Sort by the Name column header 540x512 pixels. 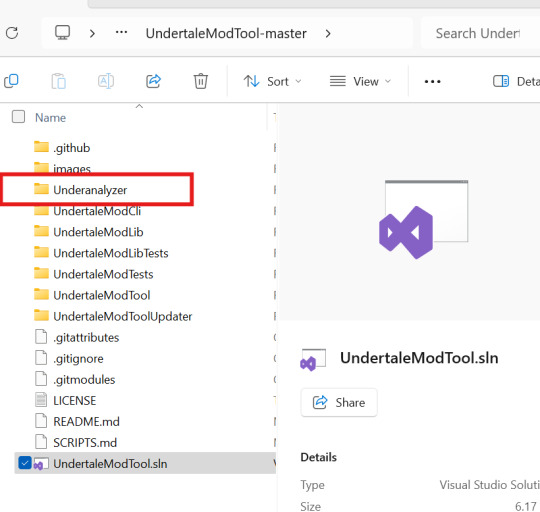tap(50, 118)
